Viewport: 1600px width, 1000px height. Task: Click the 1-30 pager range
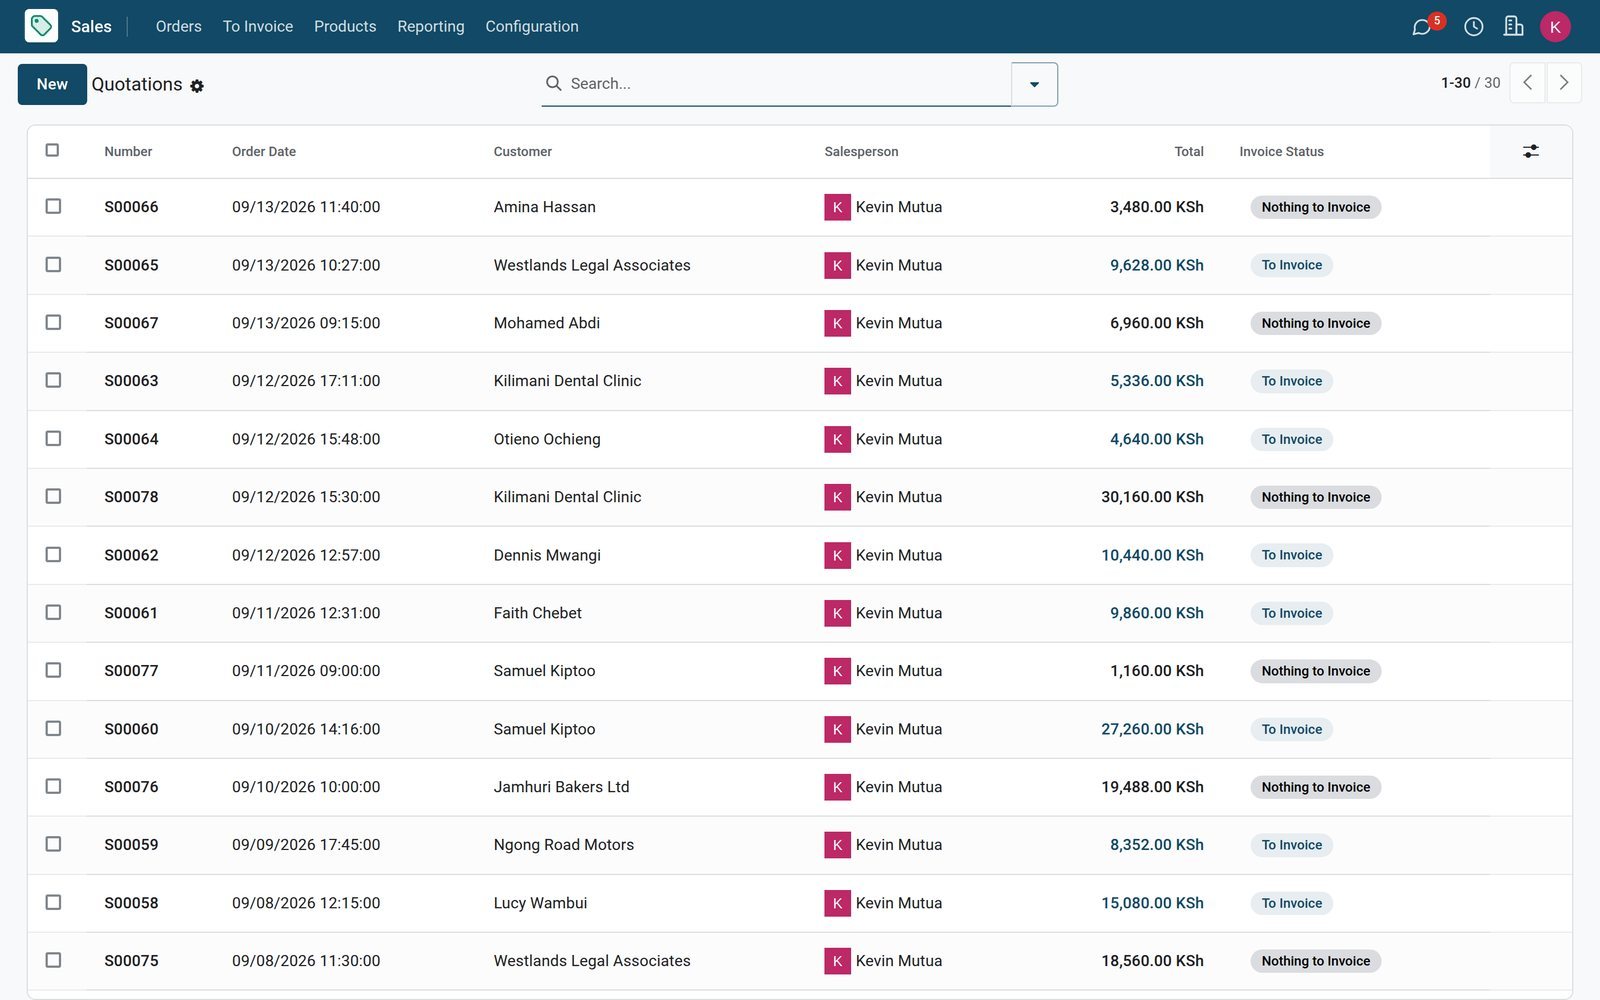(x=1455, y=83)
